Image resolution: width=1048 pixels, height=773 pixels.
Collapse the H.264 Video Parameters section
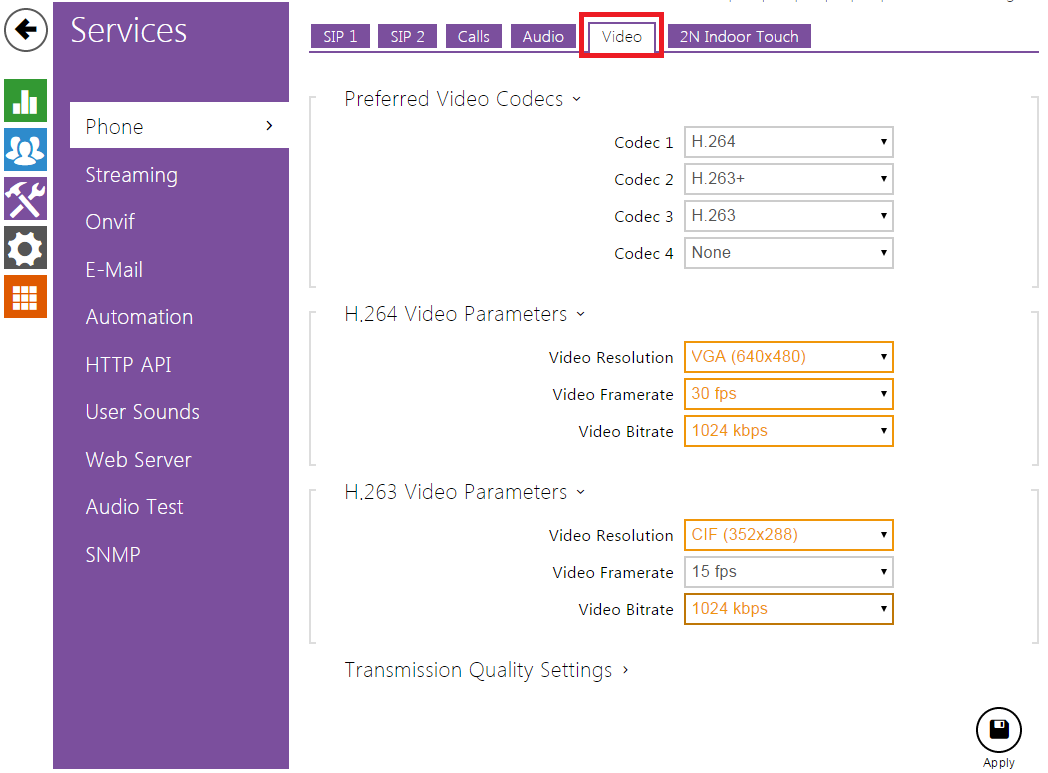tap(464, 314)
